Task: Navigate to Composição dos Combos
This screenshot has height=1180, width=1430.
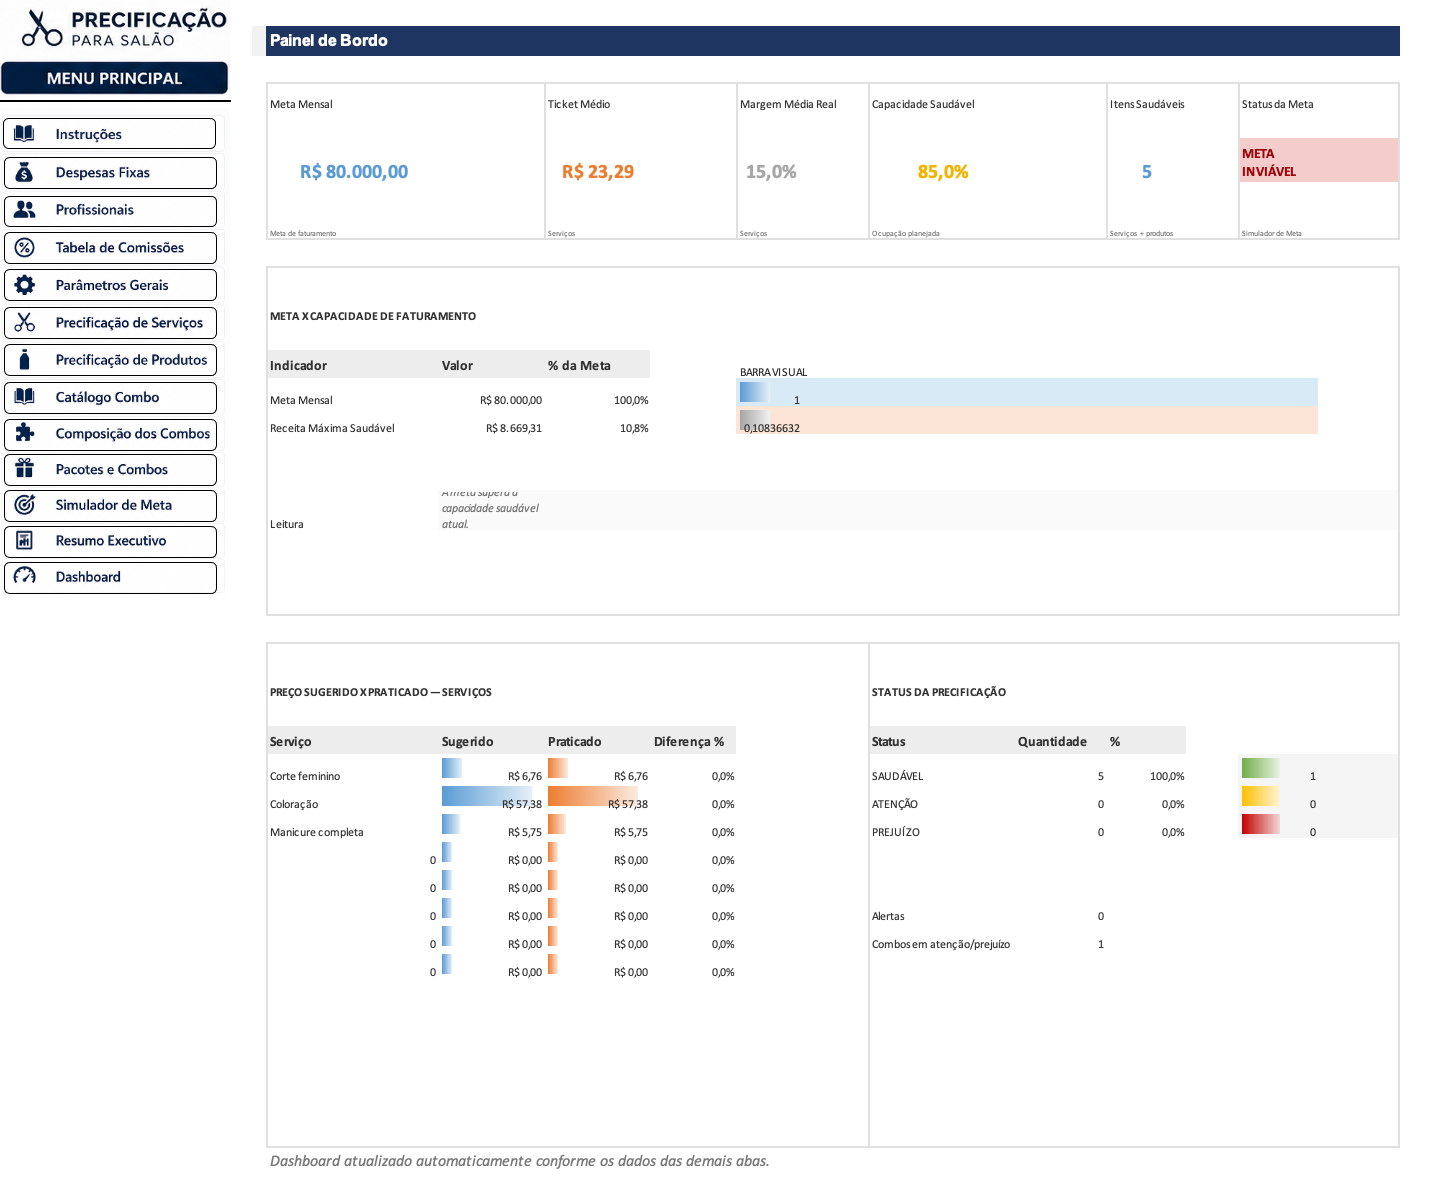Action: click(x=110, y=434)
